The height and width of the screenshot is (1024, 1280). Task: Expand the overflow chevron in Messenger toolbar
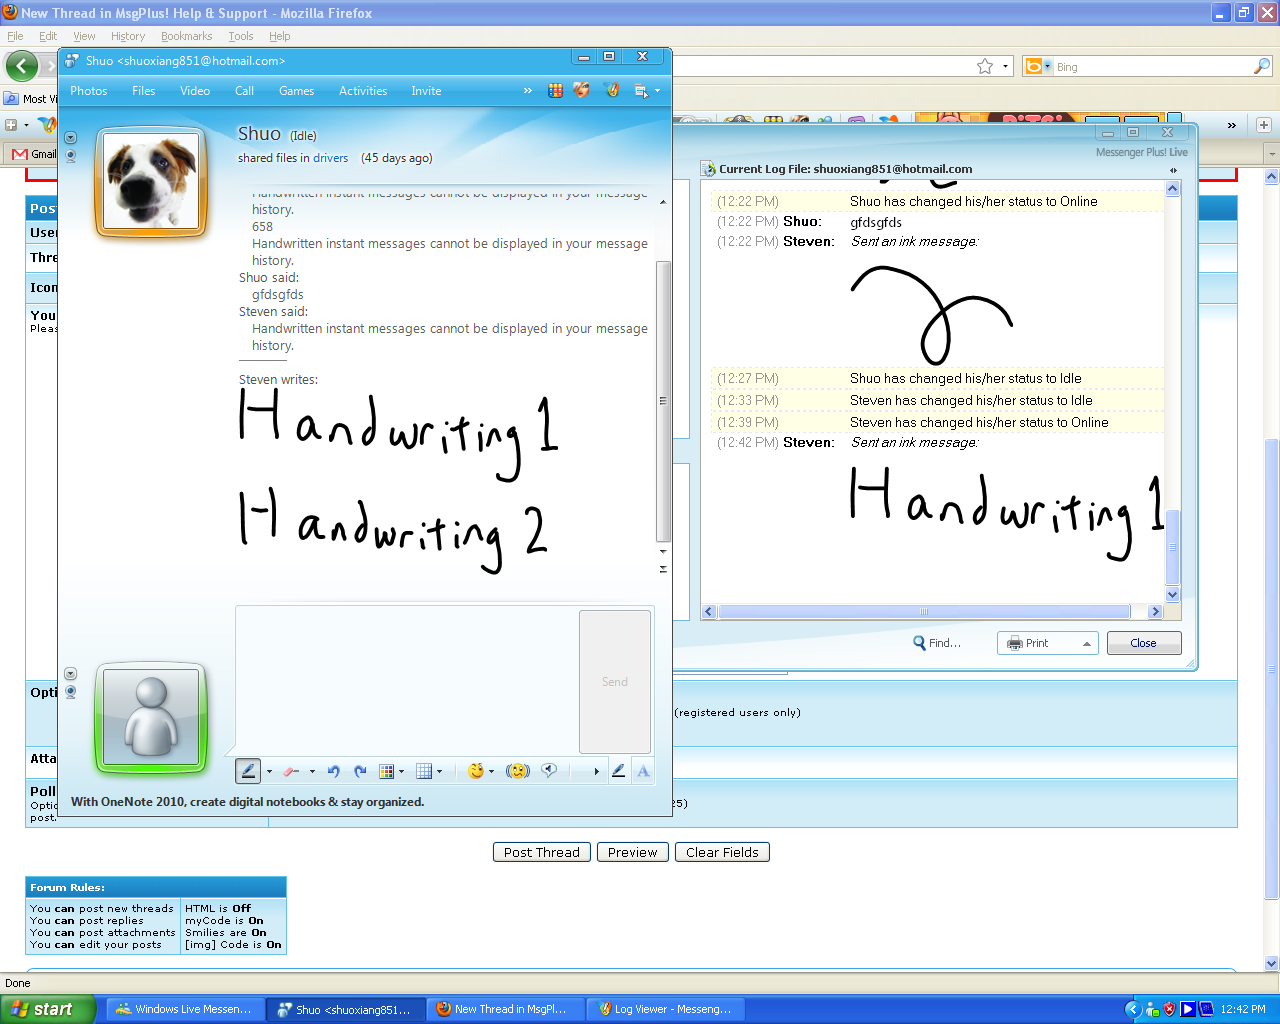(528, 91)
